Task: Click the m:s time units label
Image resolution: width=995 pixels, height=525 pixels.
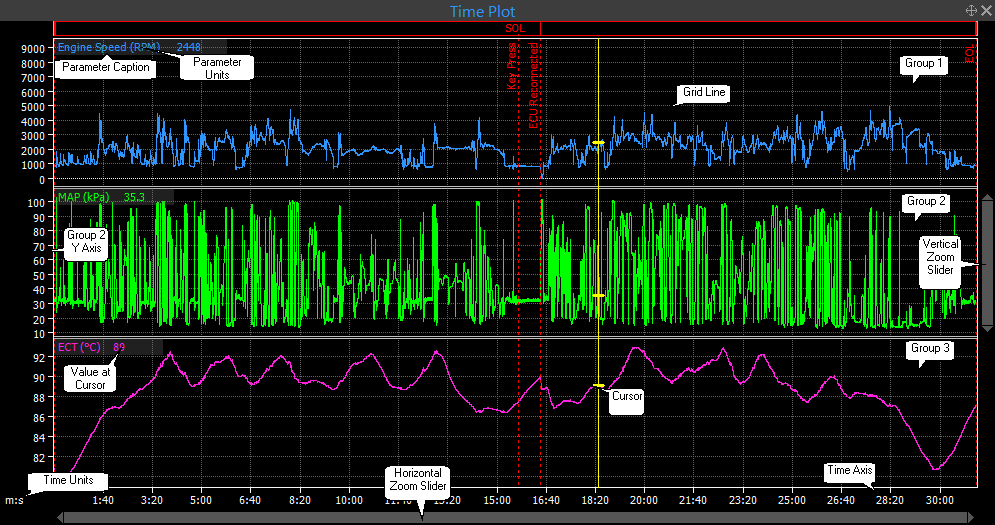Action: [15, 500]
